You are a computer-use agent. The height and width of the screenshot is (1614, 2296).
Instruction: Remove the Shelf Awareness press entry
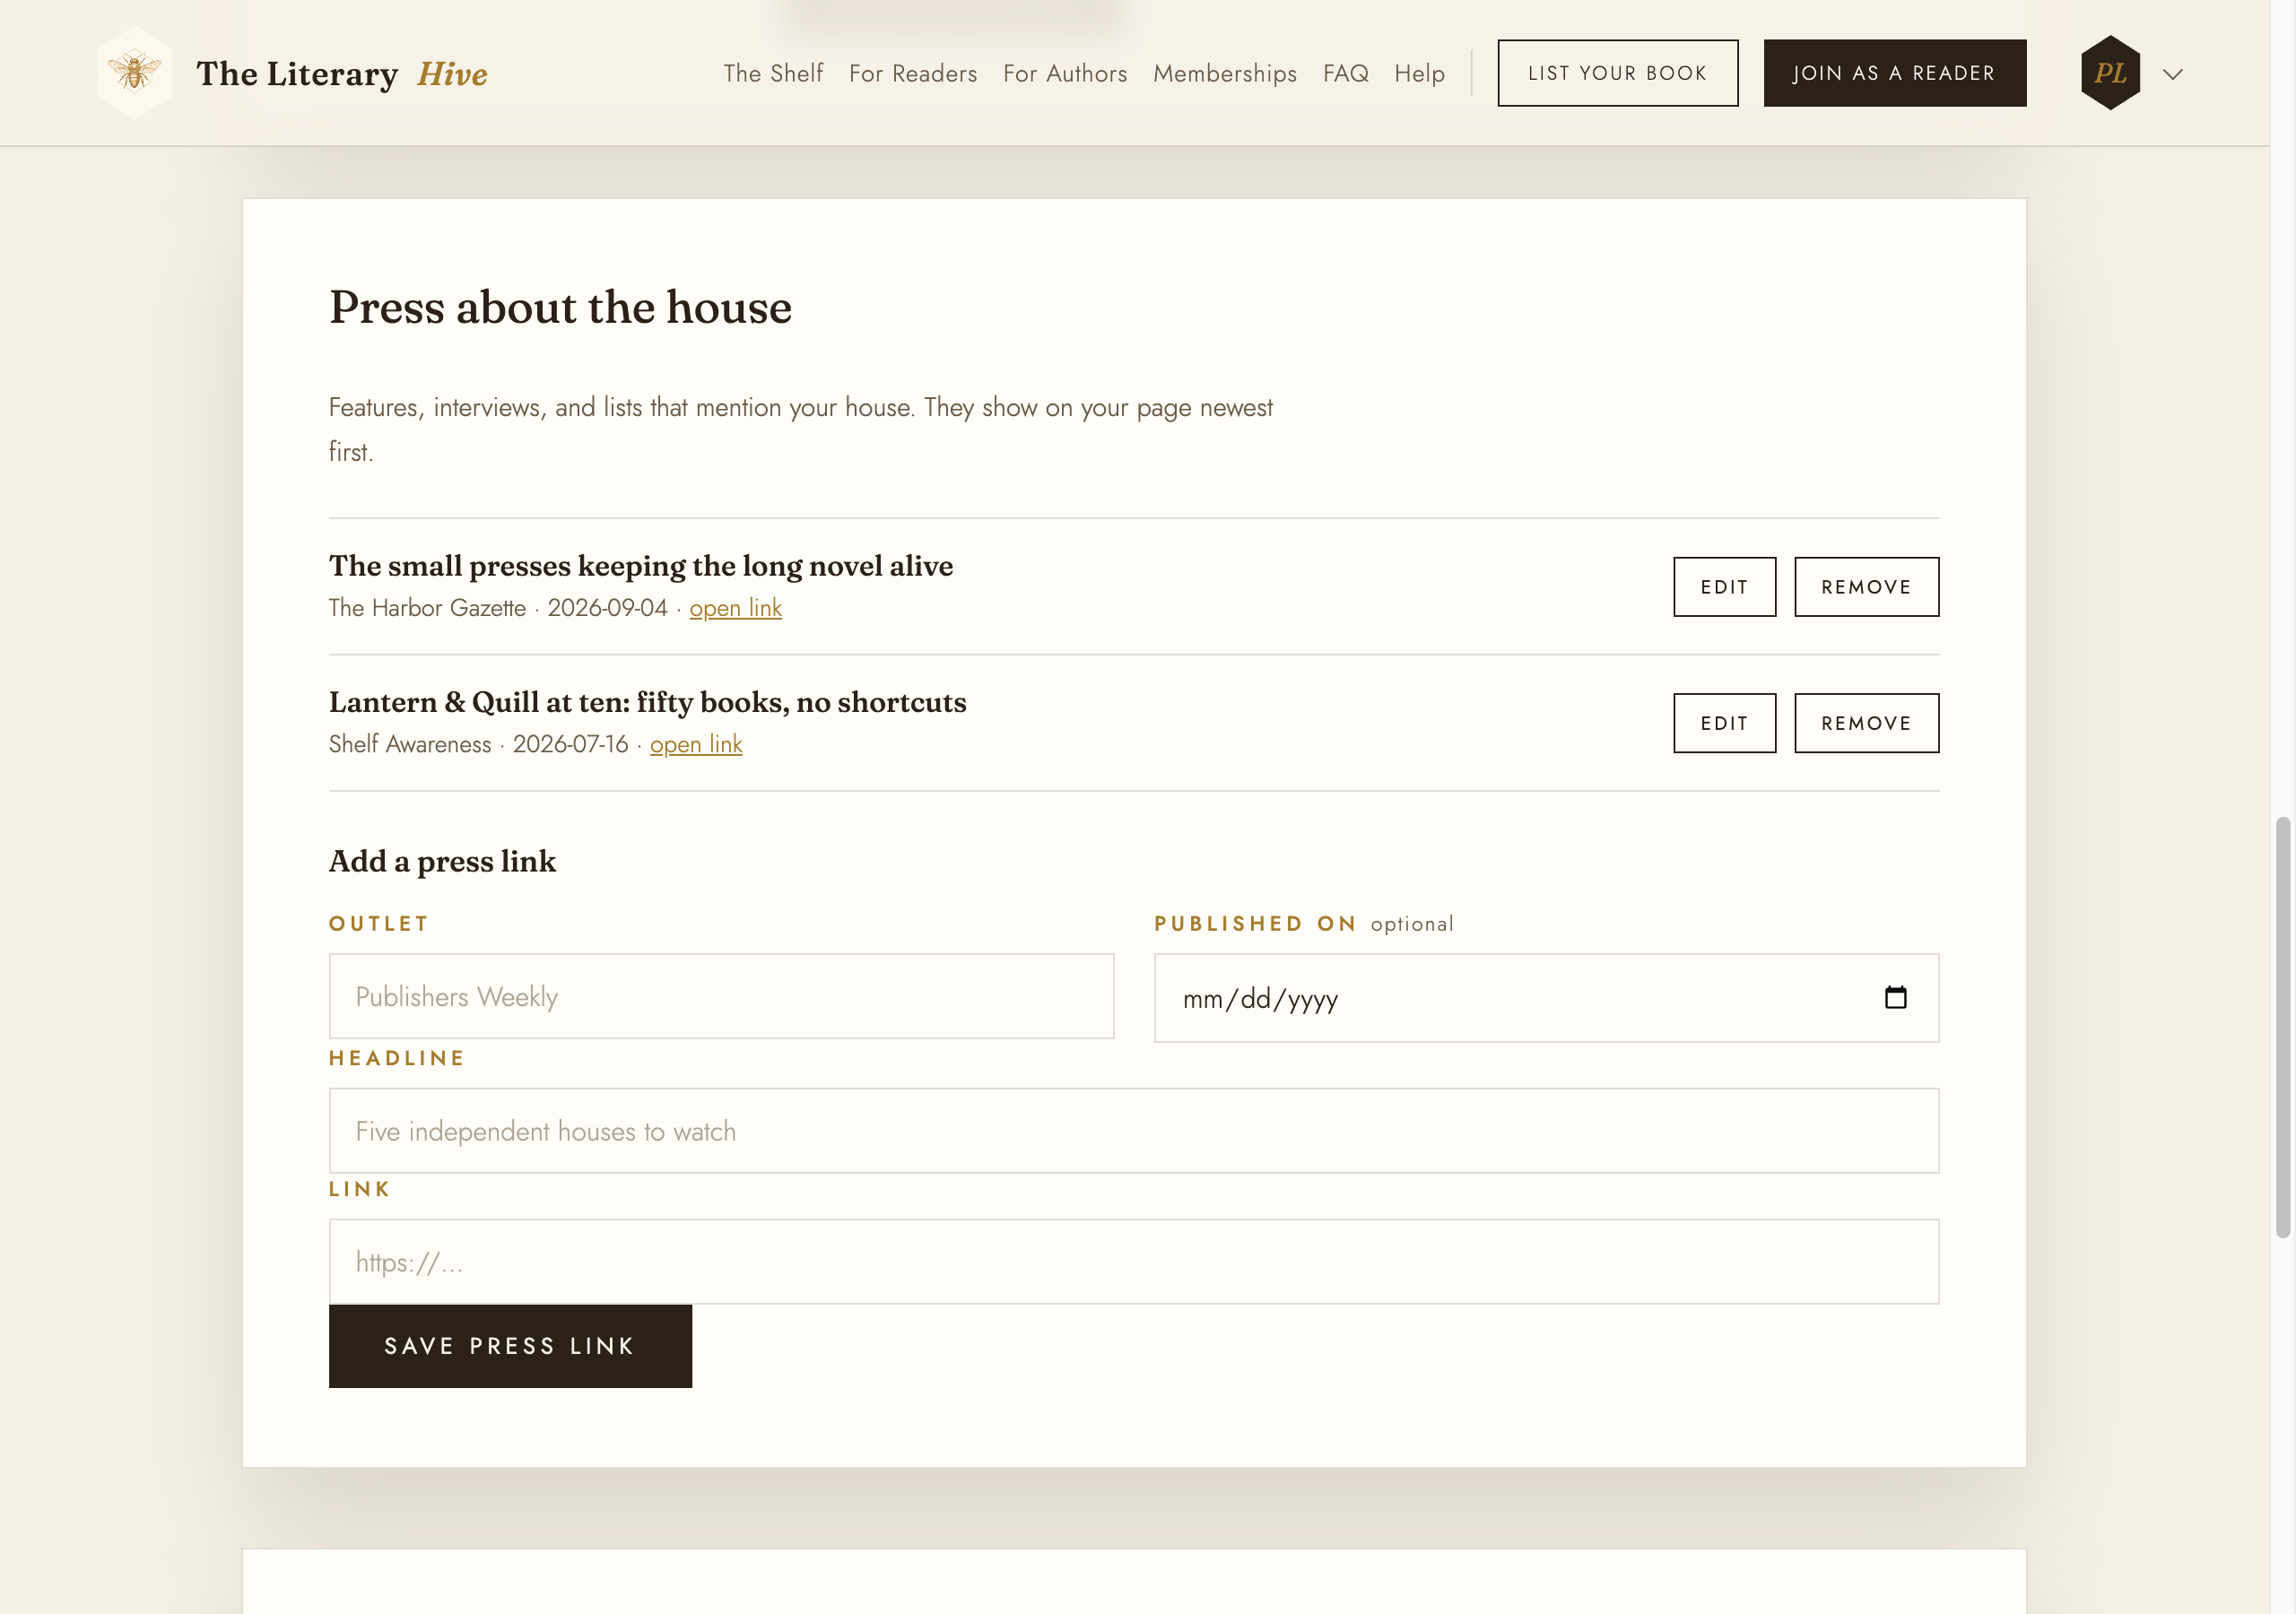pyautogui.click(x=1866, y=723)
